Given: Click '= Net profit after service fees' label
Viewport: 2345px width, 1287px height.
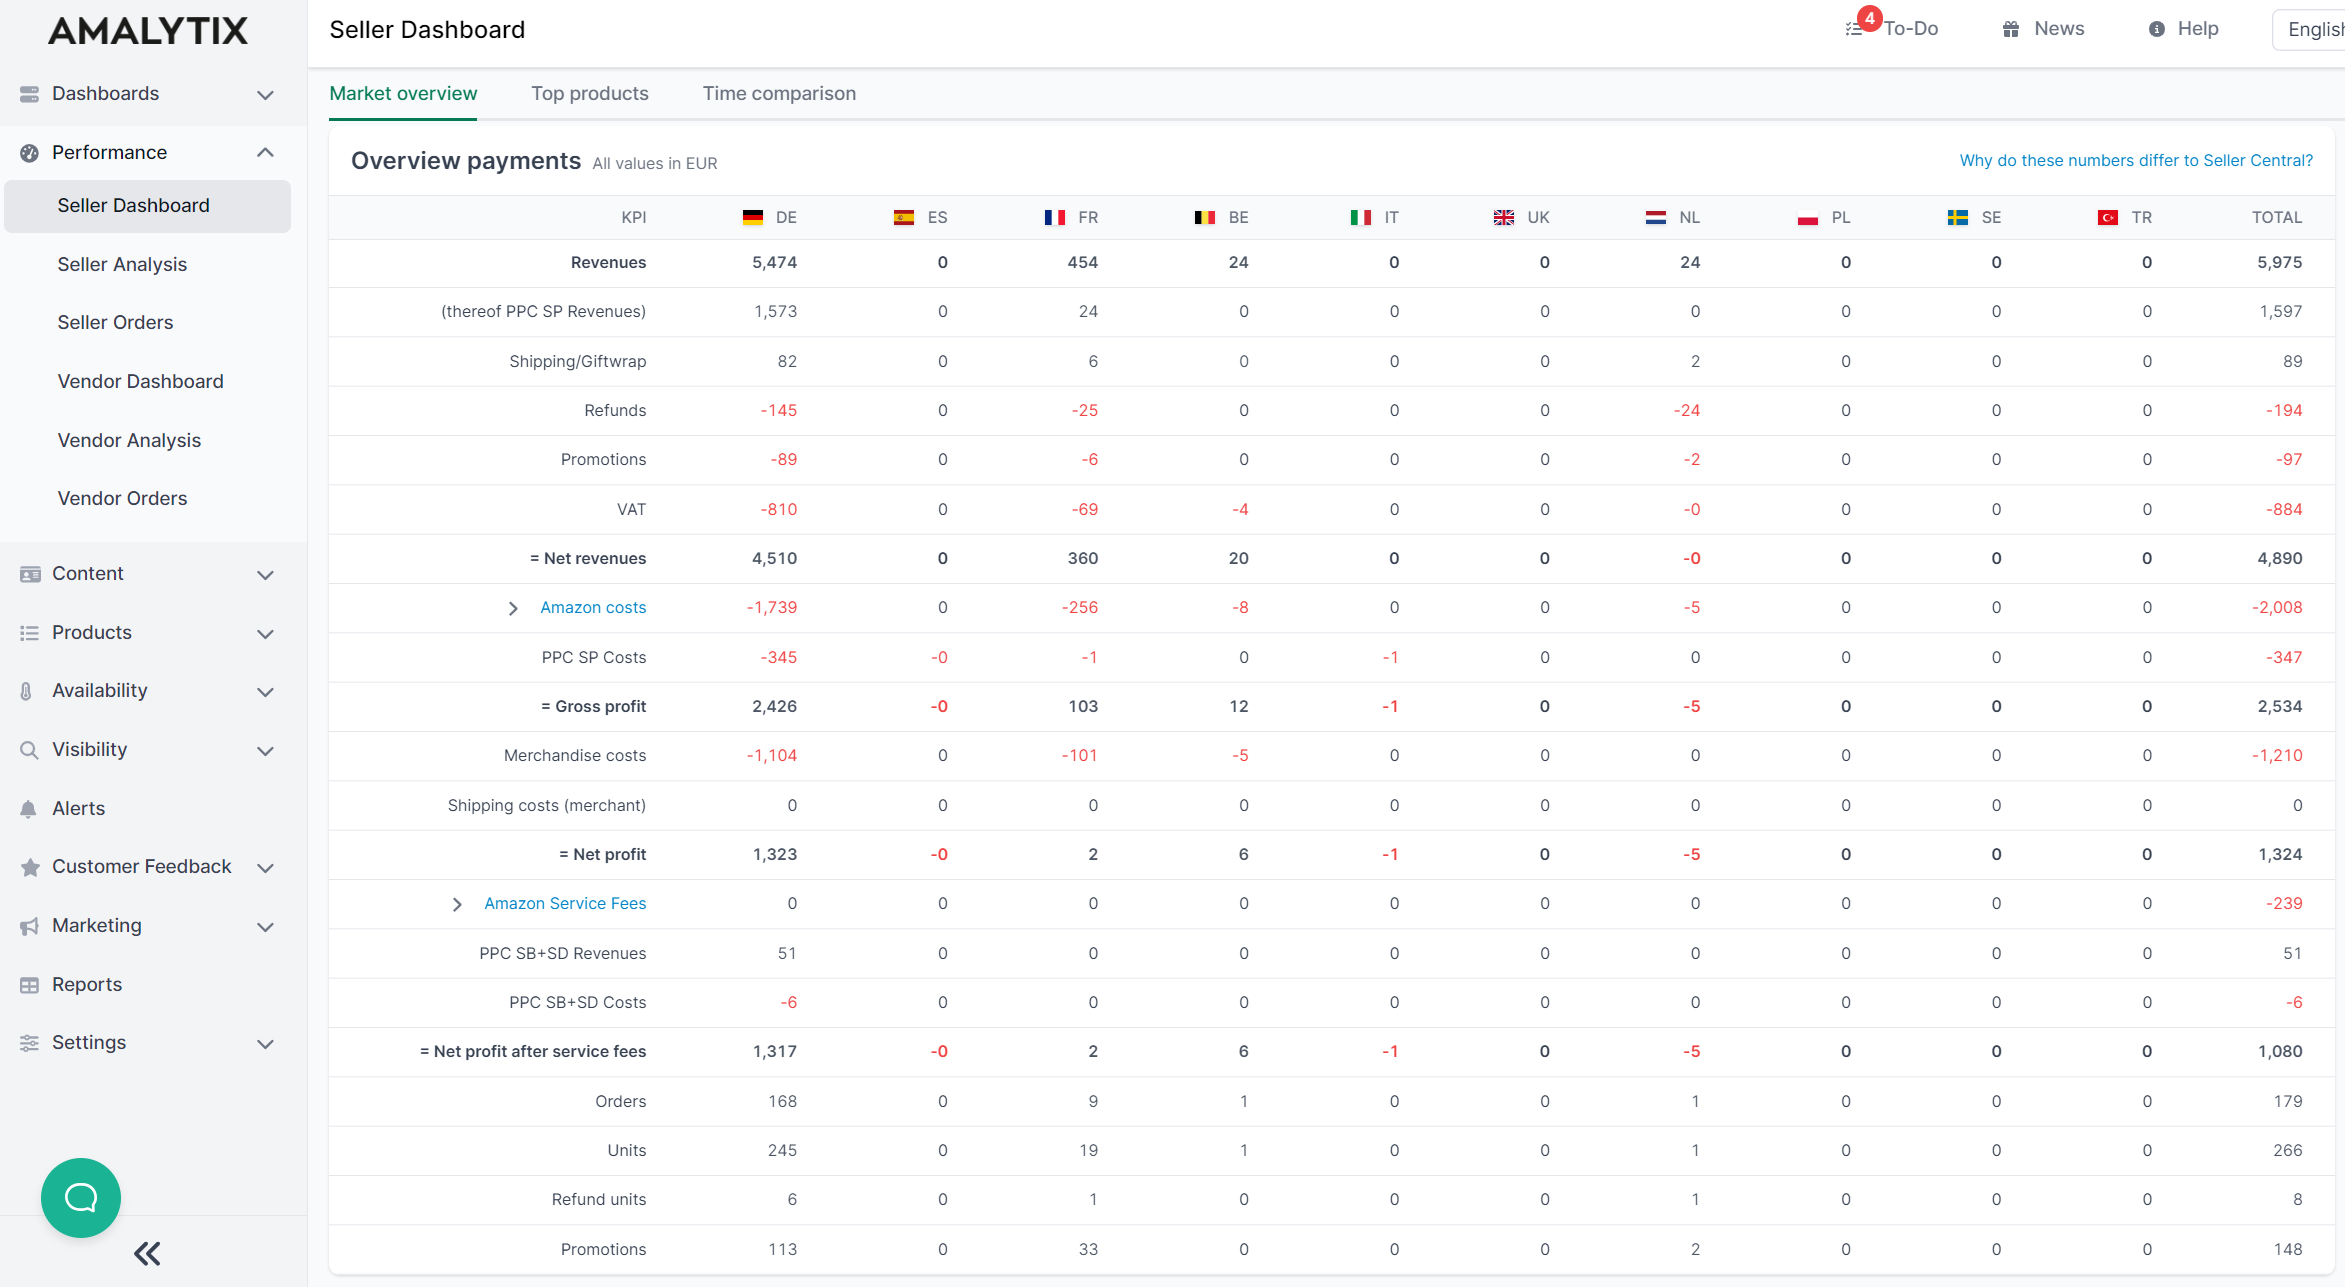Looking at the screenshot, I should (x=533, y=1051).
